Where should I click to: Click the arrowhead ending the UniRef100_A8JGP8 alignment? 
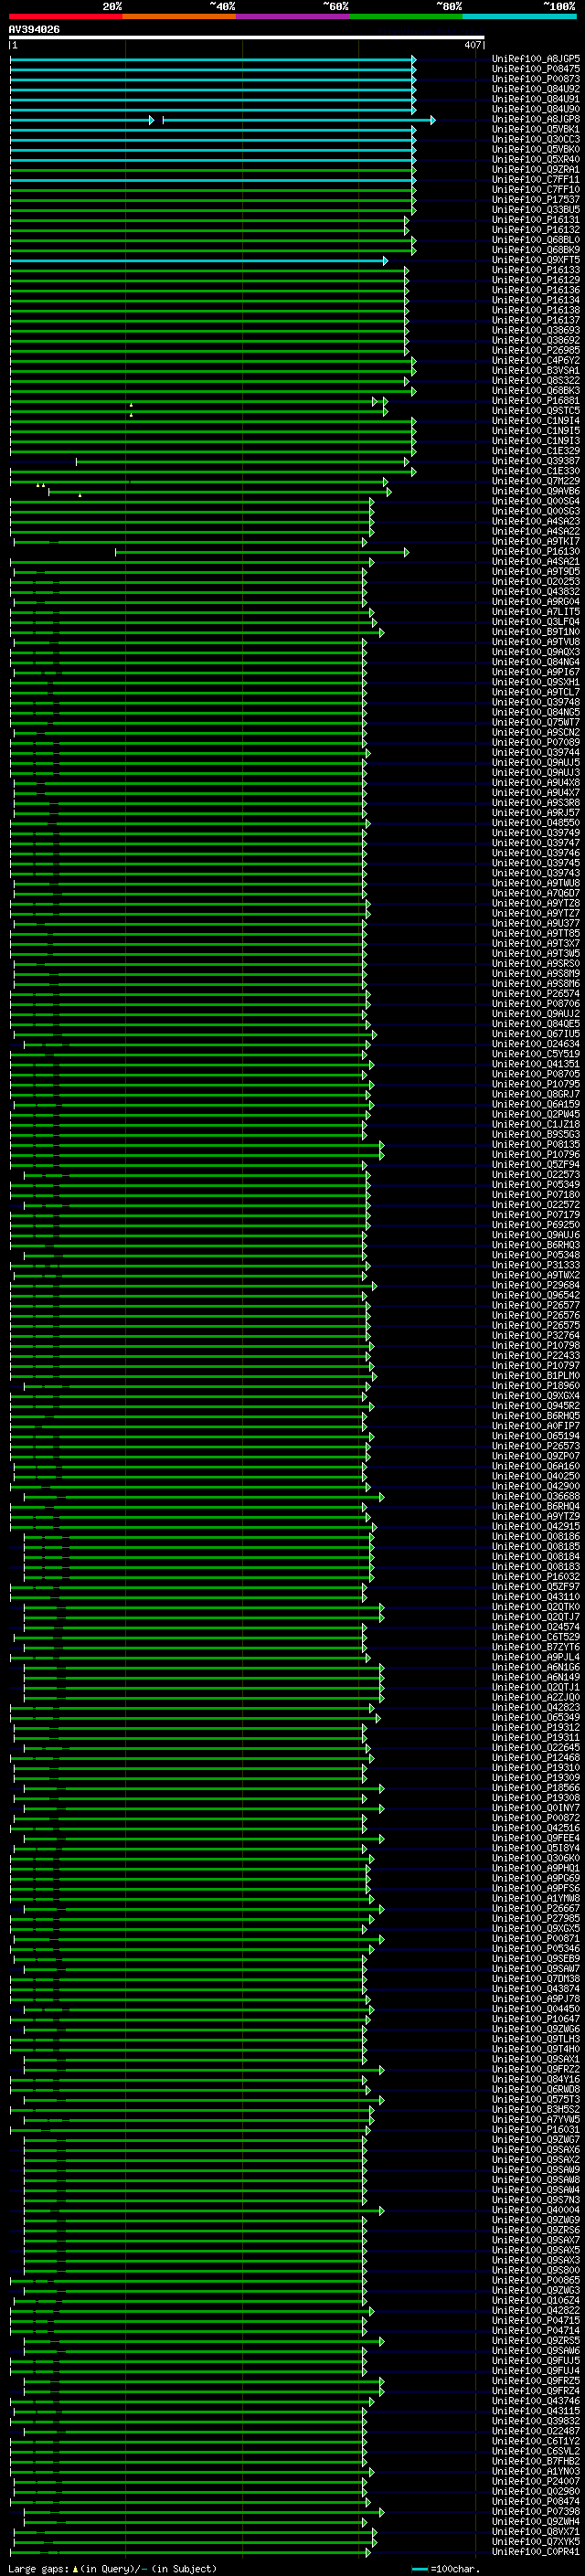[432, 120]
